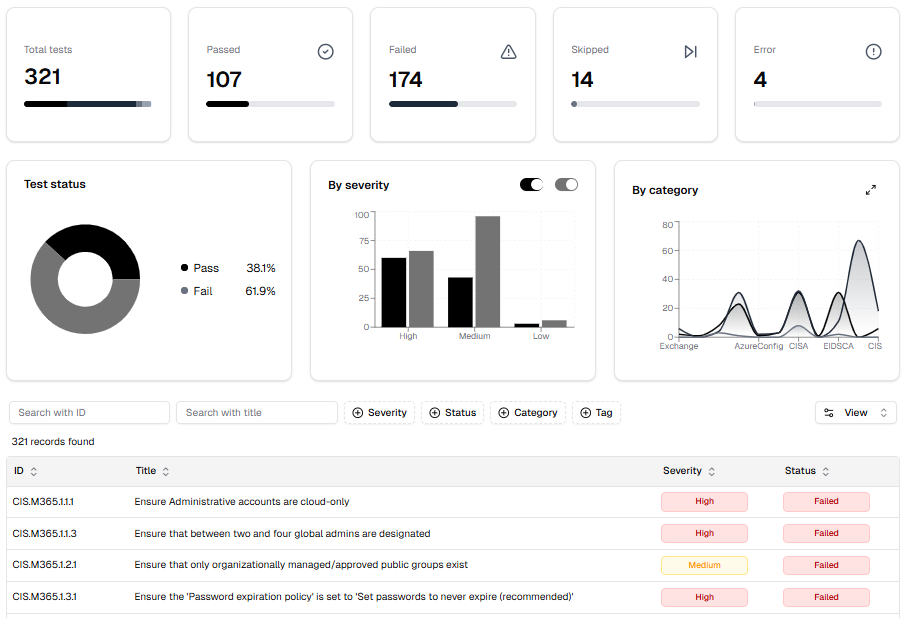
Task: Open the View dropdown
Action: click(x=855, y=413)
